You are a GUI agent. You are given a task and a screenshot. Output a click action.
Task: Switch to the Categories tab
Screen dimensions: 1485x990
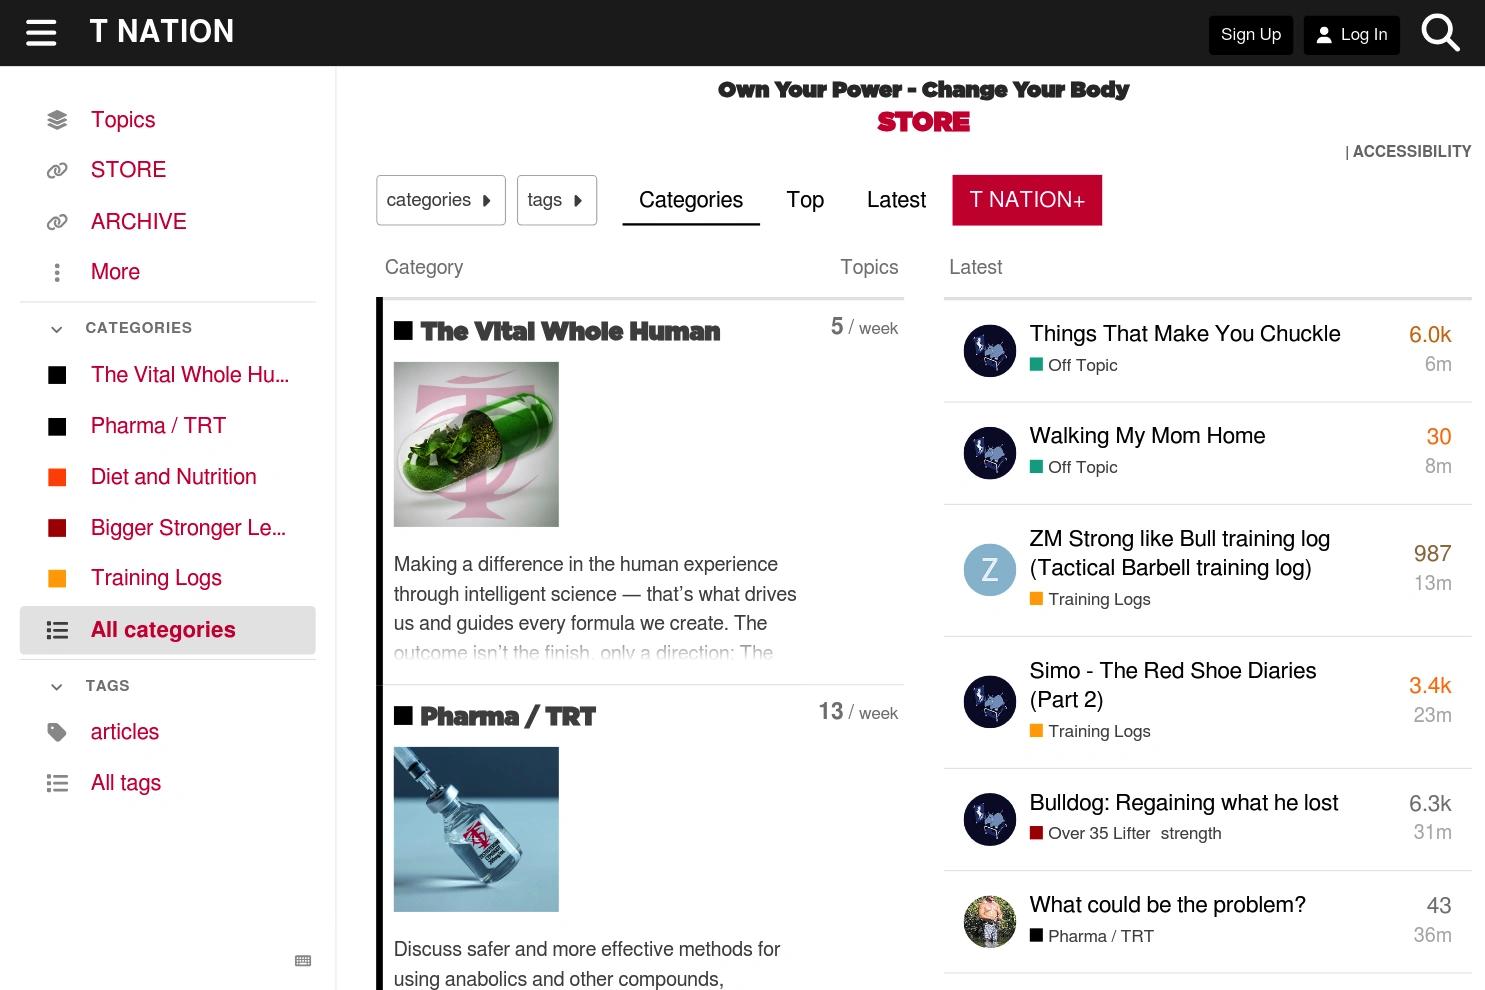tap(691, 200)
